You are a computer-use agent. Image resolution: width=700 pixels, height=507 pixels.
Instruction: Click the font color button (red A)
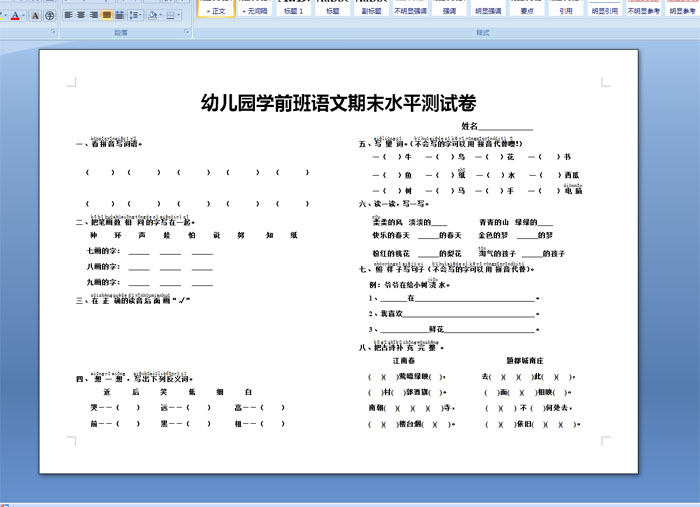coord(15,16)
